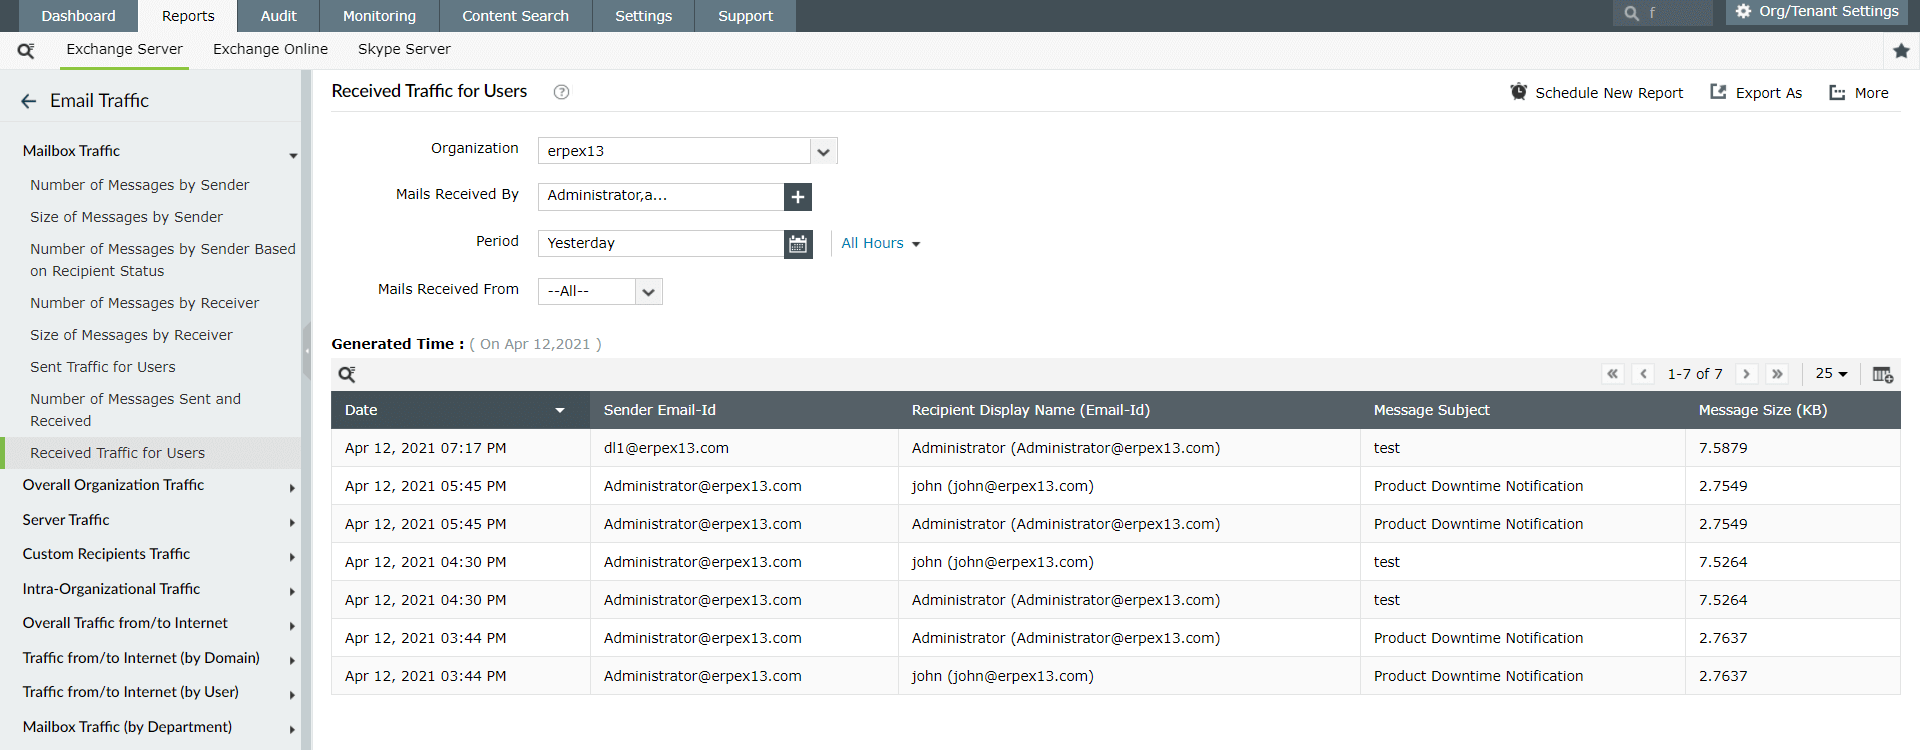This screenshot has width=1920, height=750.
Task: Open help icon next to Received Traffic title
Action: 562,92
